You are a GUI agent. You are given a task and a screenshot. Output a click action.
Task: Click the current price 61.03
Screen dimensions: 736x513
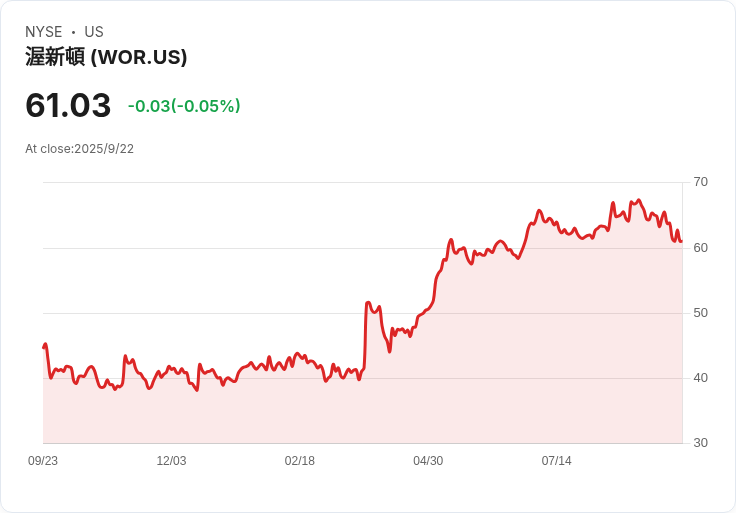(68, 105)
